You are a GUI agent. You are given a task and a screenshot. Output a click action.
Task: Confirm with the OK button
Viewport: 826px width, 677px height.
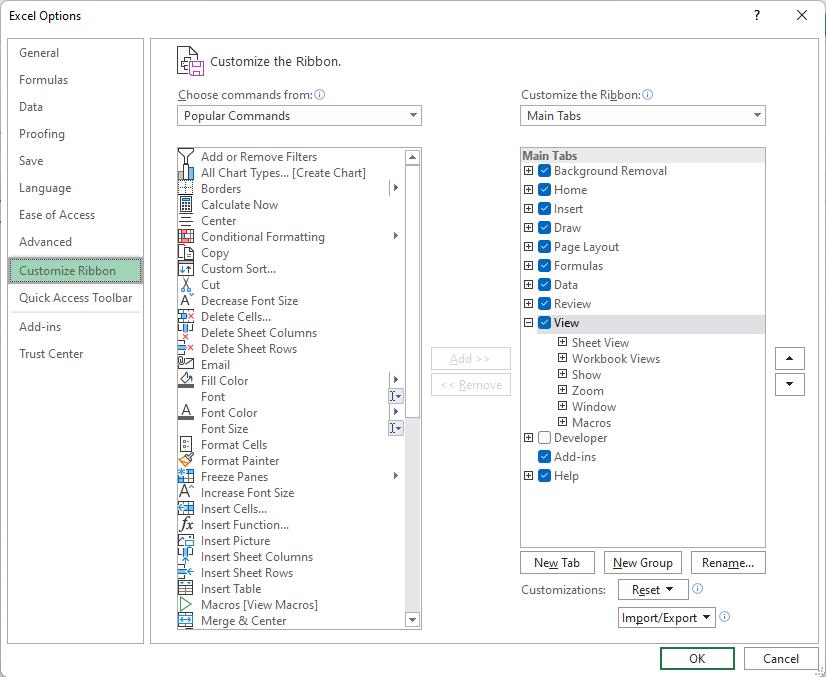[697, 659]
